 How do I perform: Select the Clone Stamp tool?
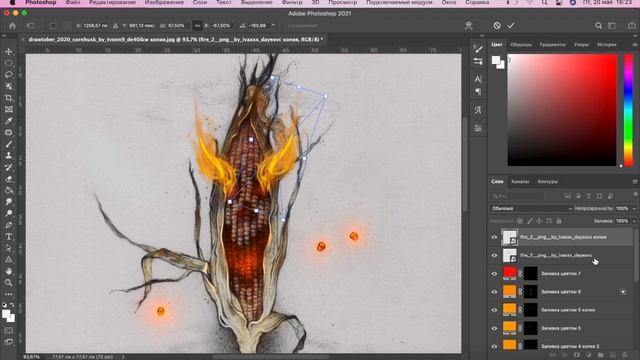tap(9, 156)
